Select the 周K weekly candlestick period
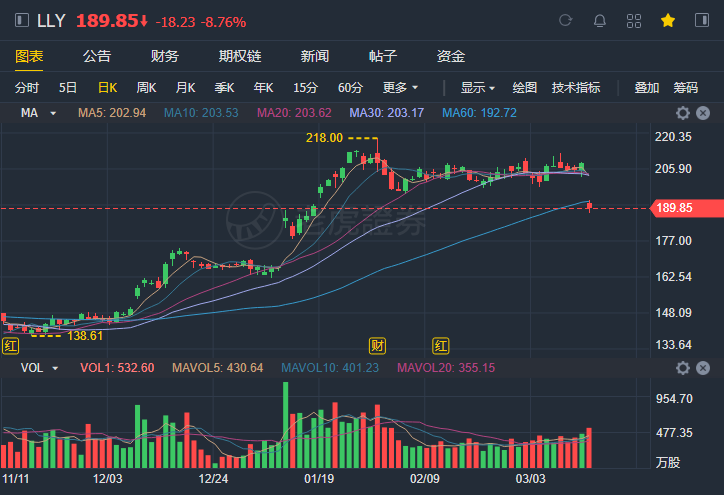 coord(146,88)
